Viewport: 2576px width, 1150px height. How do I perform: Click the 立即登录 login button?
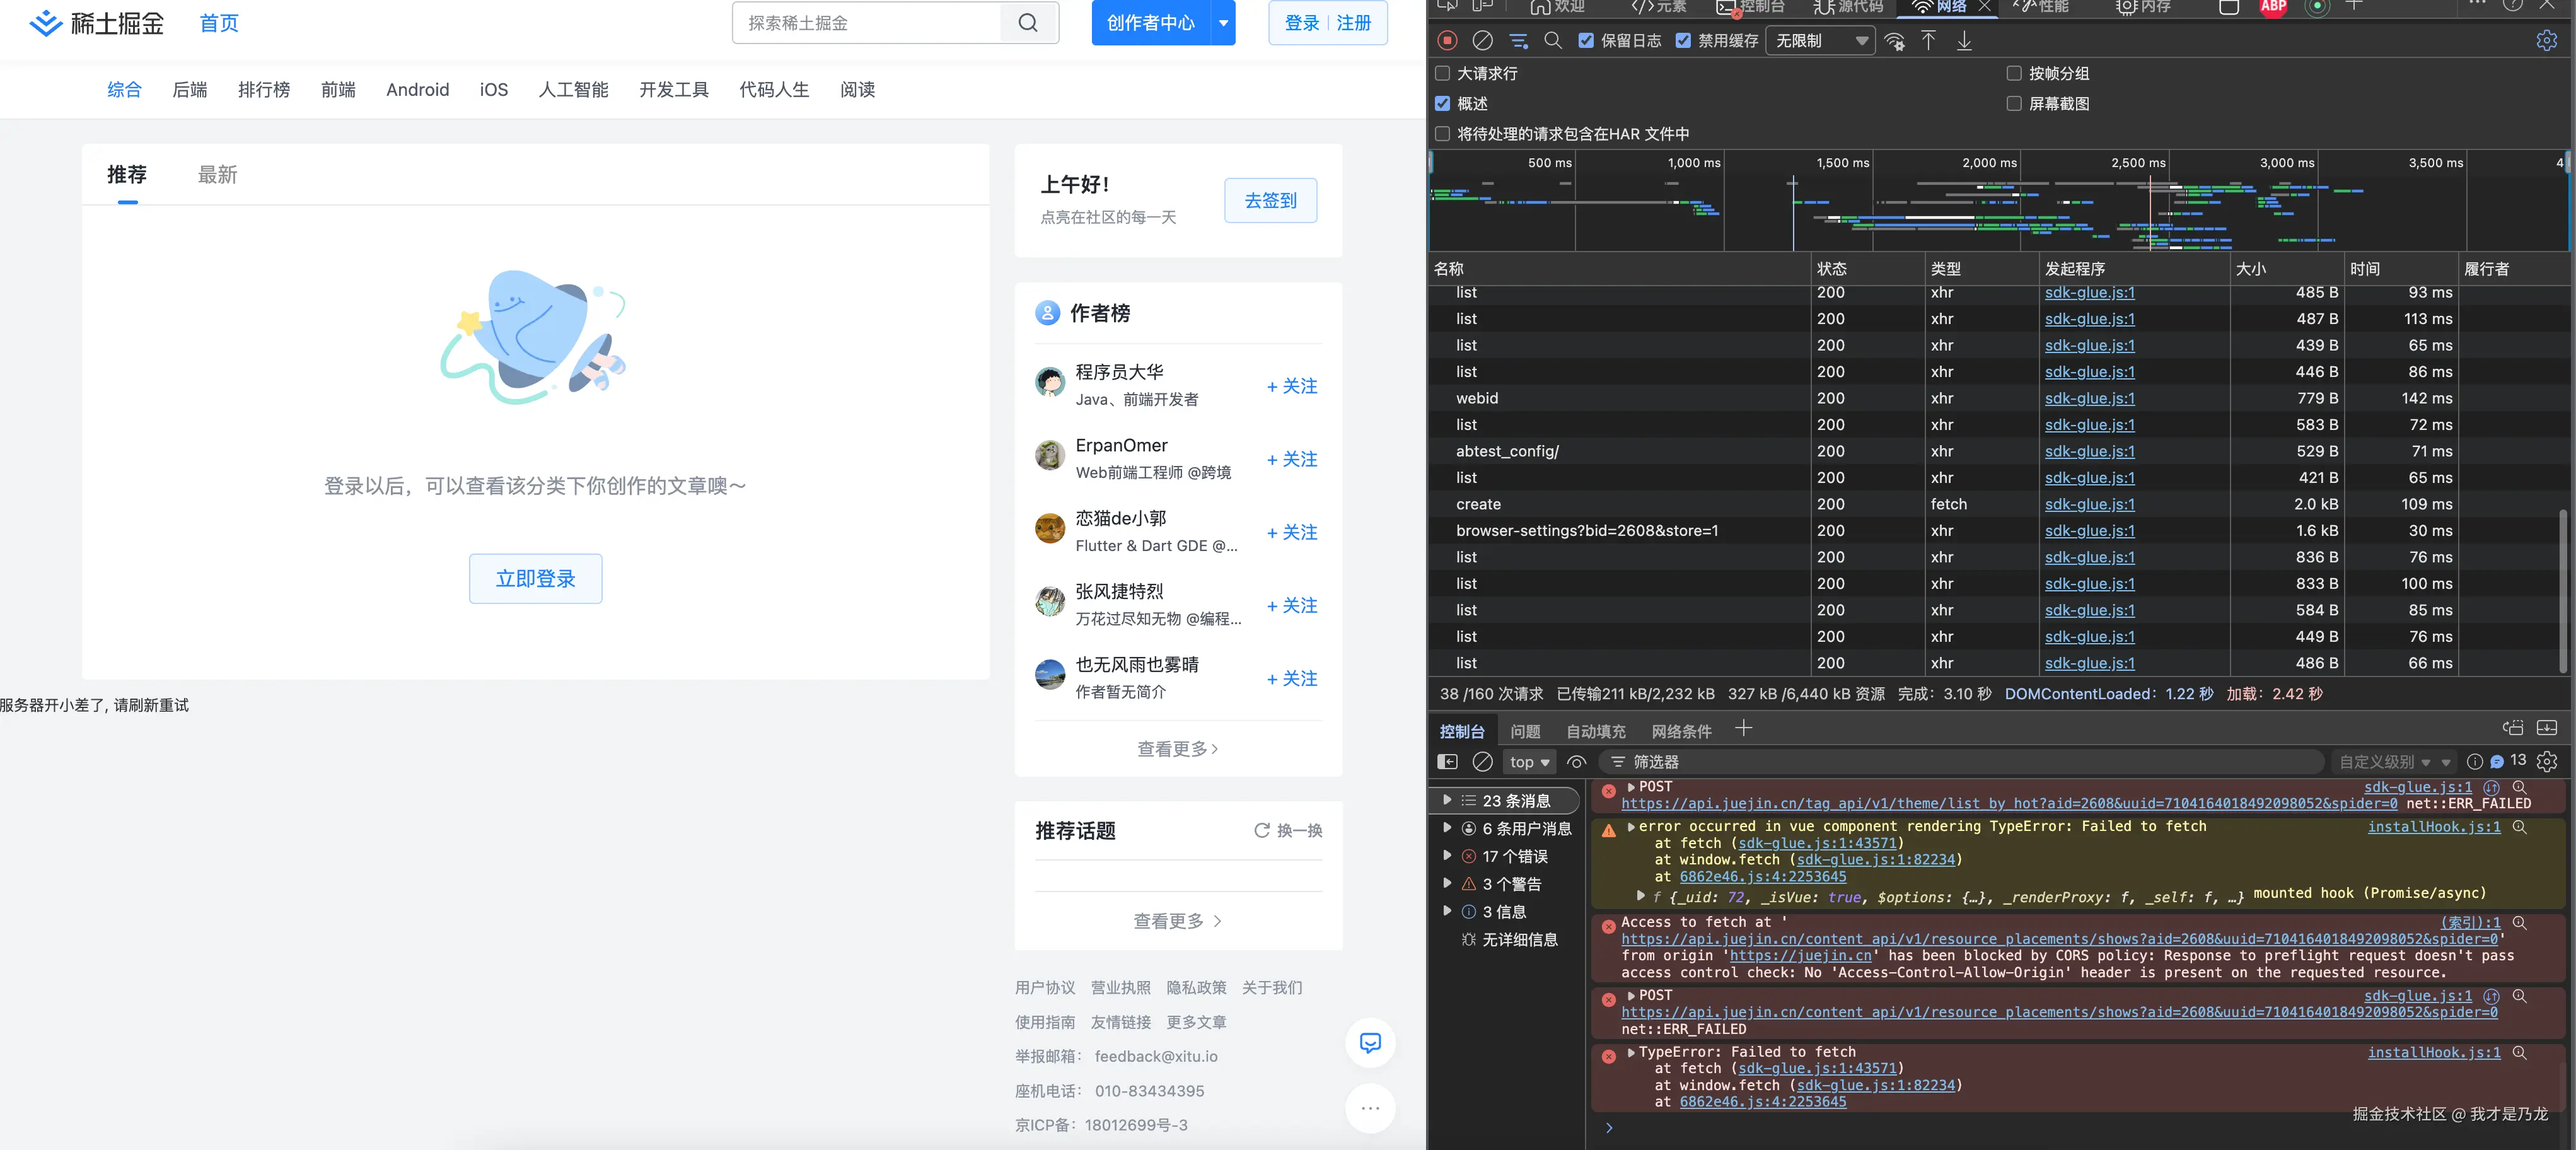(x=535, y=578)
